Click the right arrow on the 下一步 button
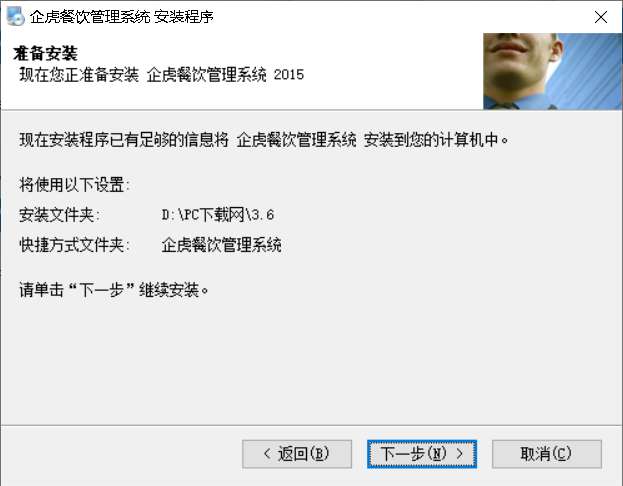Image resolution: width=623 pixels, height=486 pixels. tap(460, 453)
